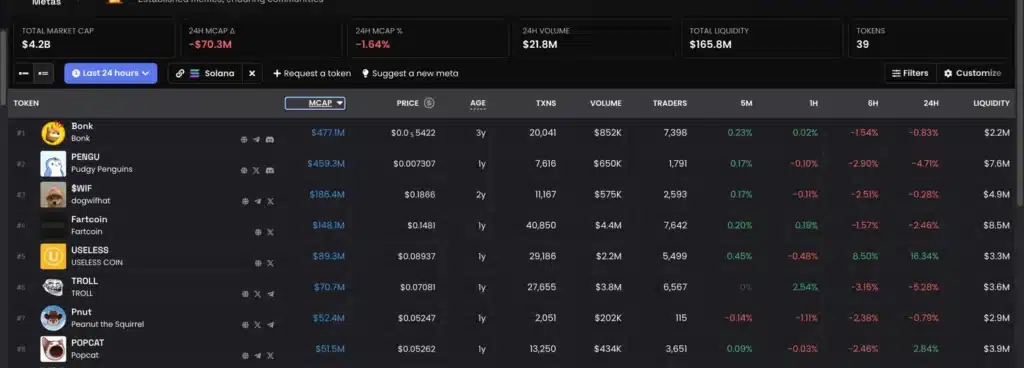Click Fartcoin's $148.1M market cap

(x=328, y=226)
